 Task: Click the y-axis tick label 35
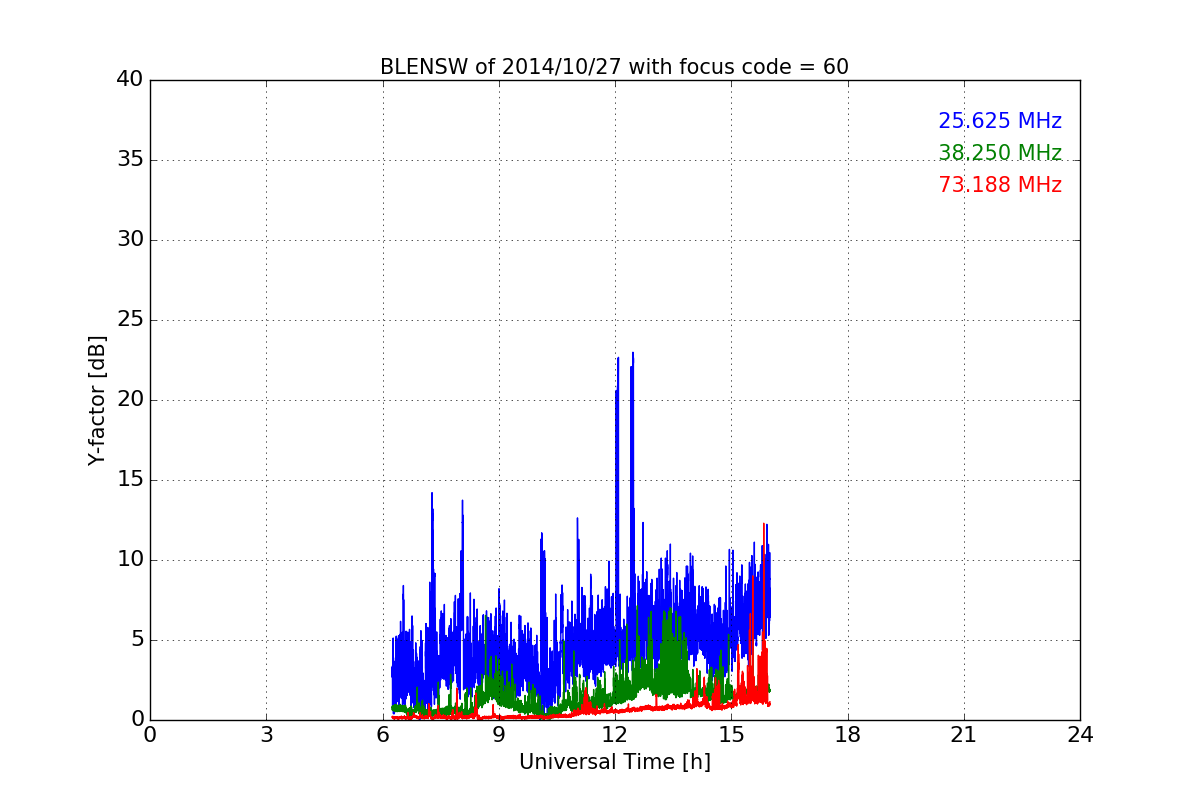[130, 160]
